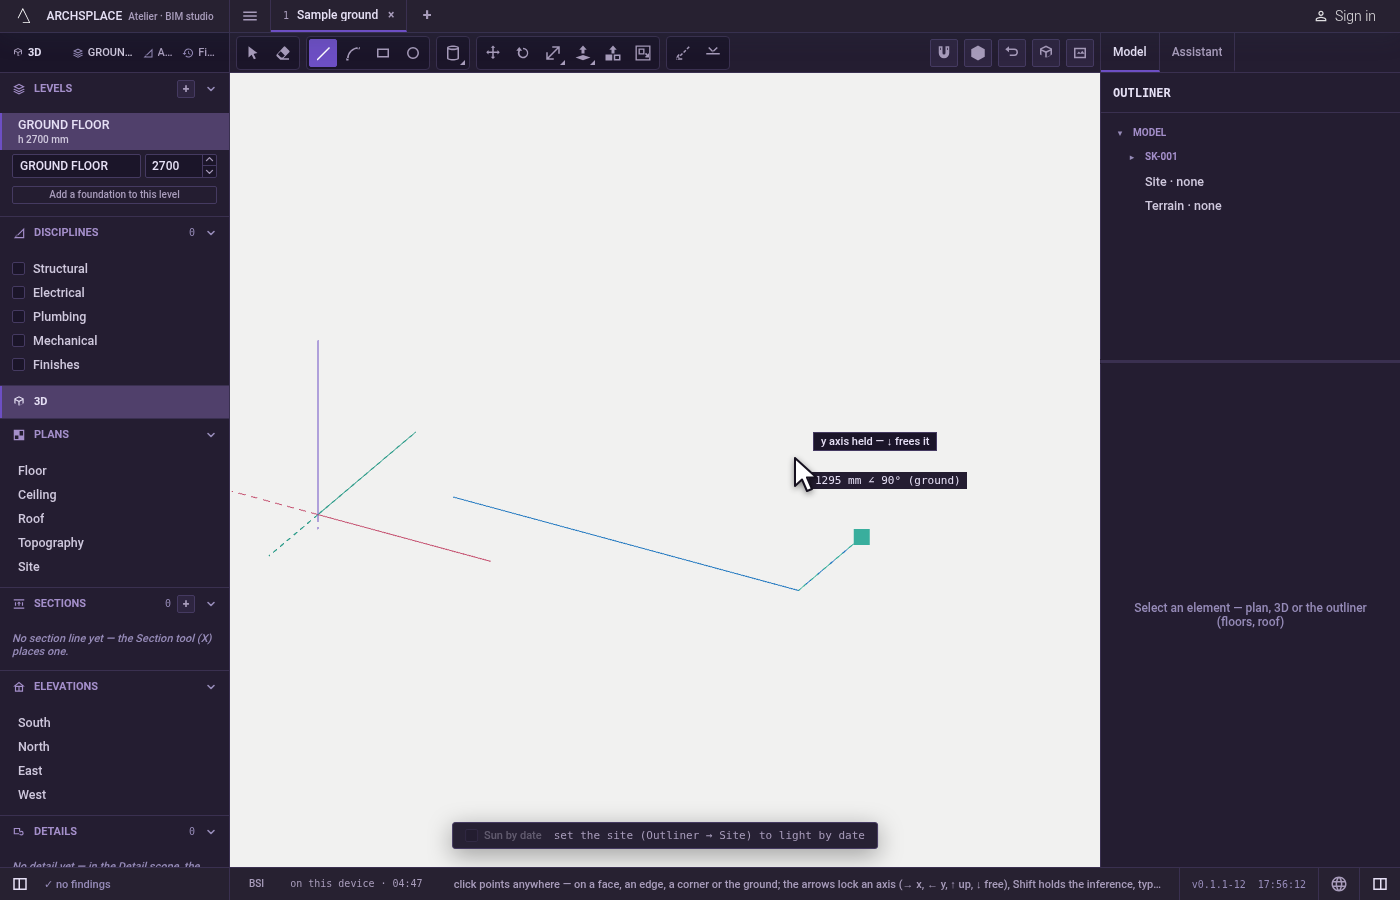
Task: Open the hamburger menu
Action: click(x=250, y=15)
